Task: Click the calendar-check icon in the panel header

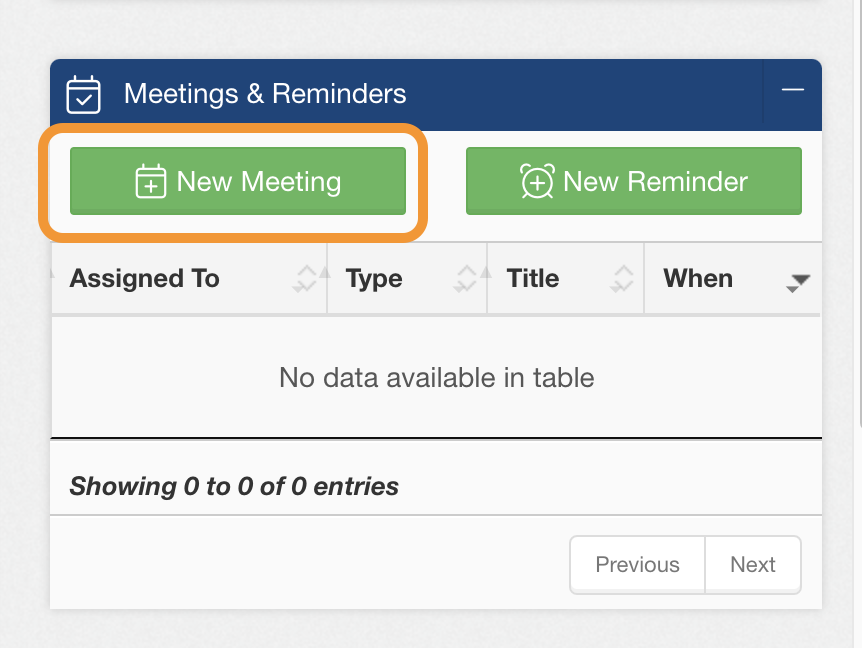Action: click(83, 94)
